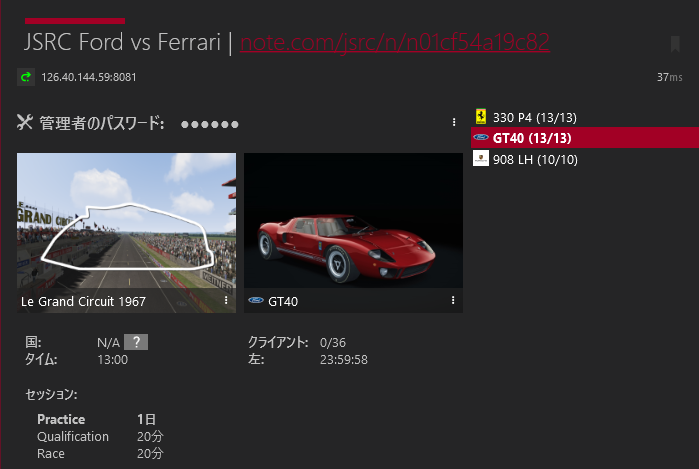Select the GT40 (13/13) entry
699x469 pixels.
click(x=585, y=138)
